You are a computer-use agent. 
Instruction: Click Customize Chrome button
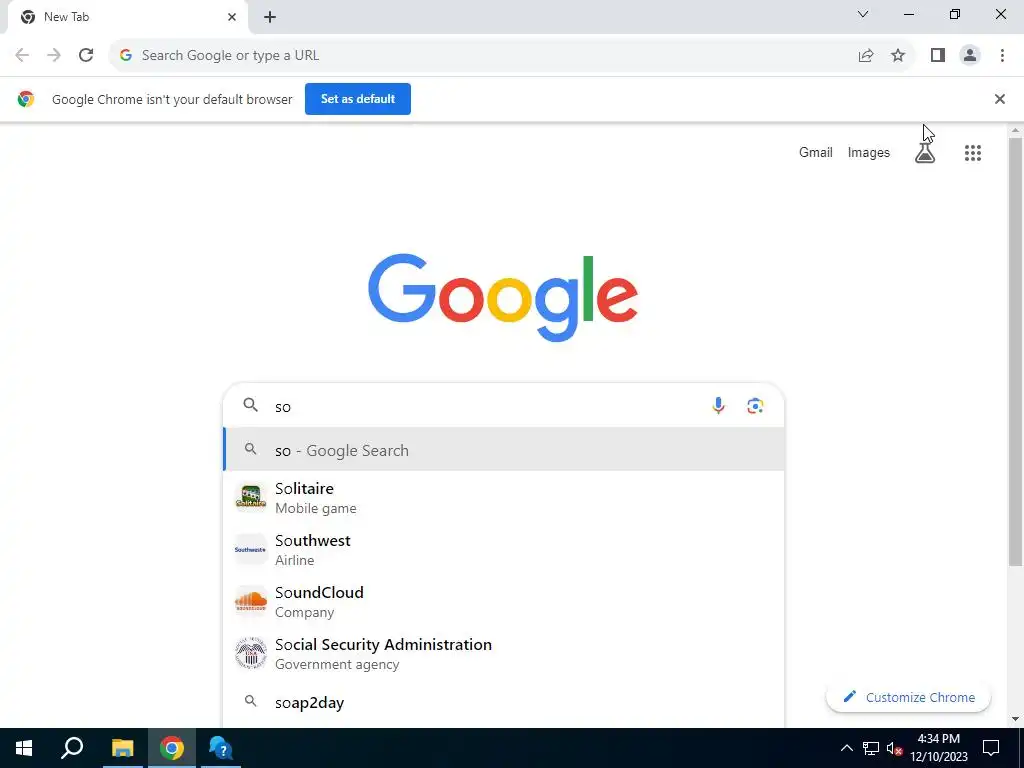pos(908,697)
